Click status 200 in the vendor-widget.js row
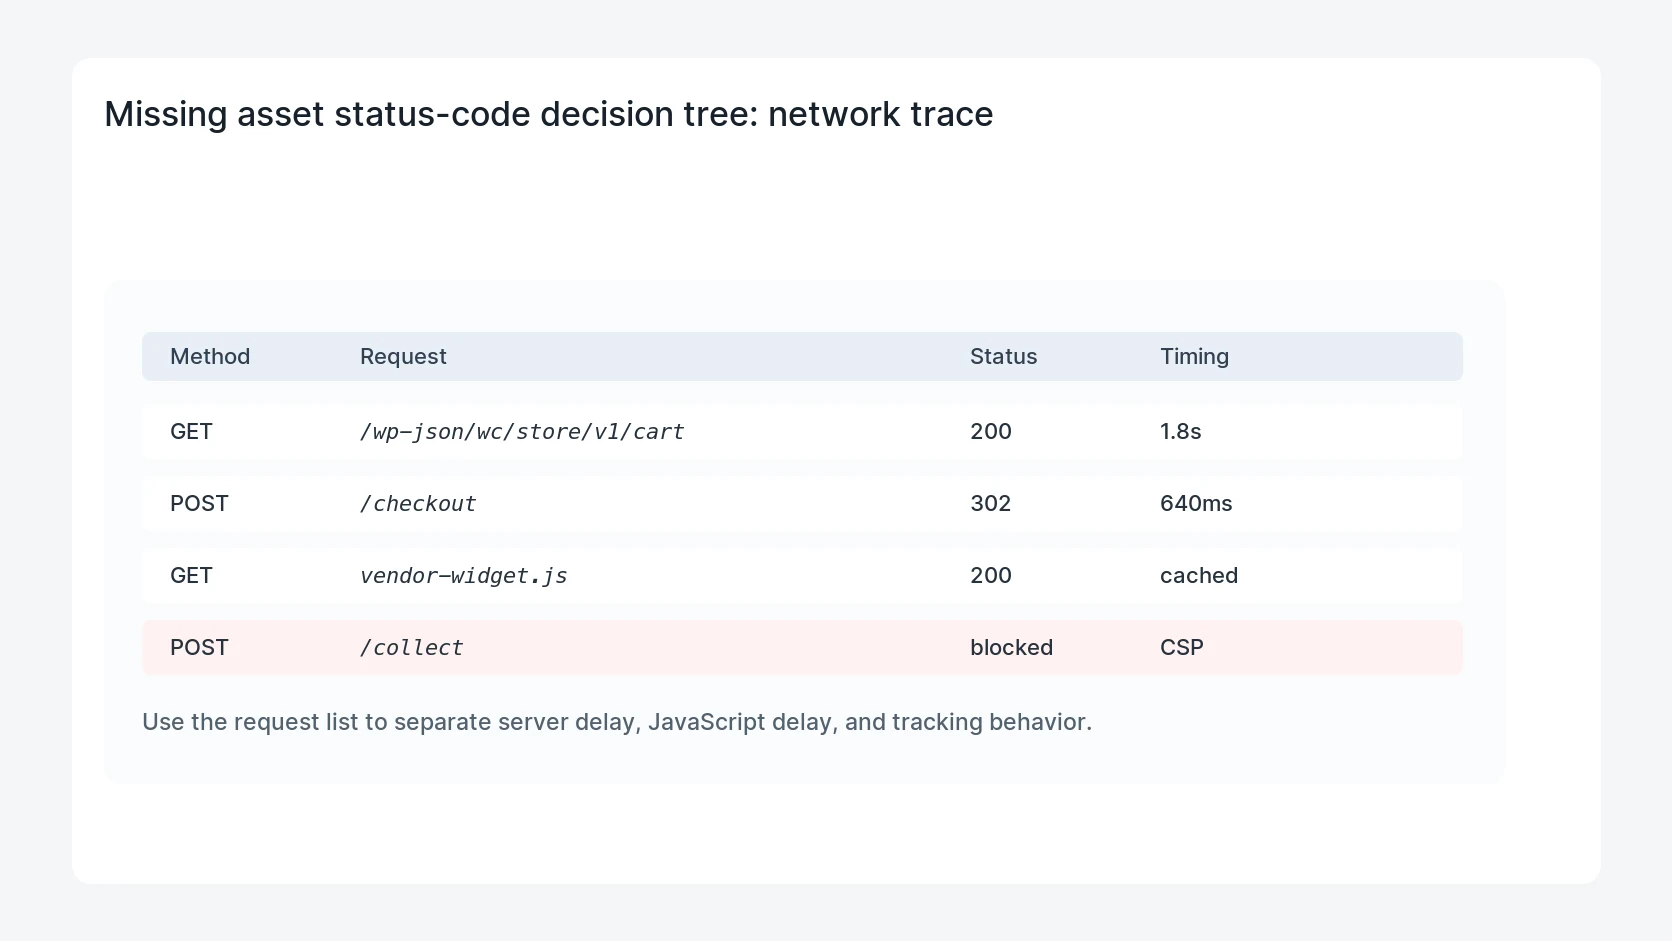Screen dimensions: 1672x941 tap(991, 576)
